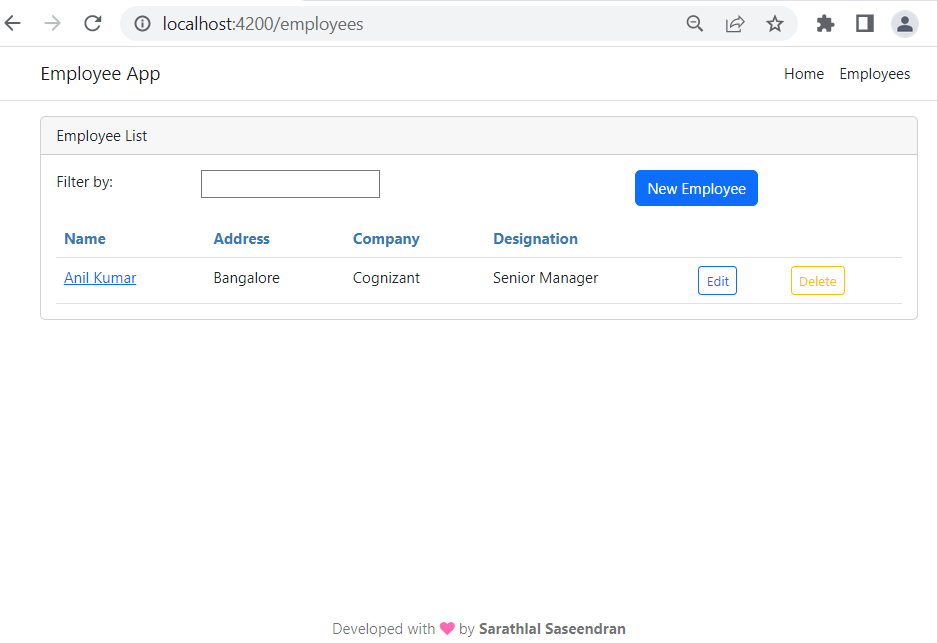The width and height of the screenshot is (937, 643).
Task: Click the Designation column header
Action: tap(535, 239)
